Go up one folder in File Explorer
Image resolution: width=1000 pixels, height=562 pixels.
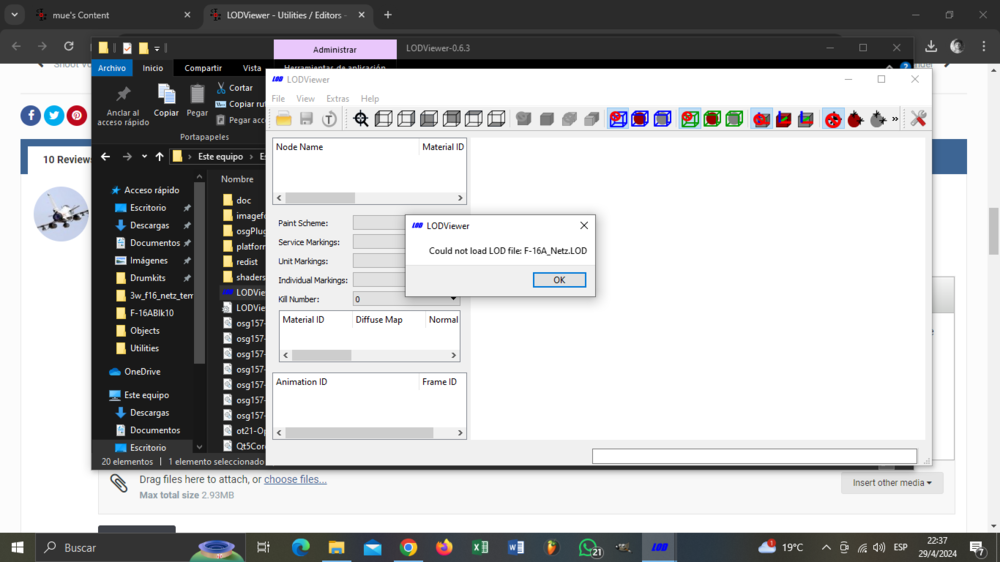(159, 156)
